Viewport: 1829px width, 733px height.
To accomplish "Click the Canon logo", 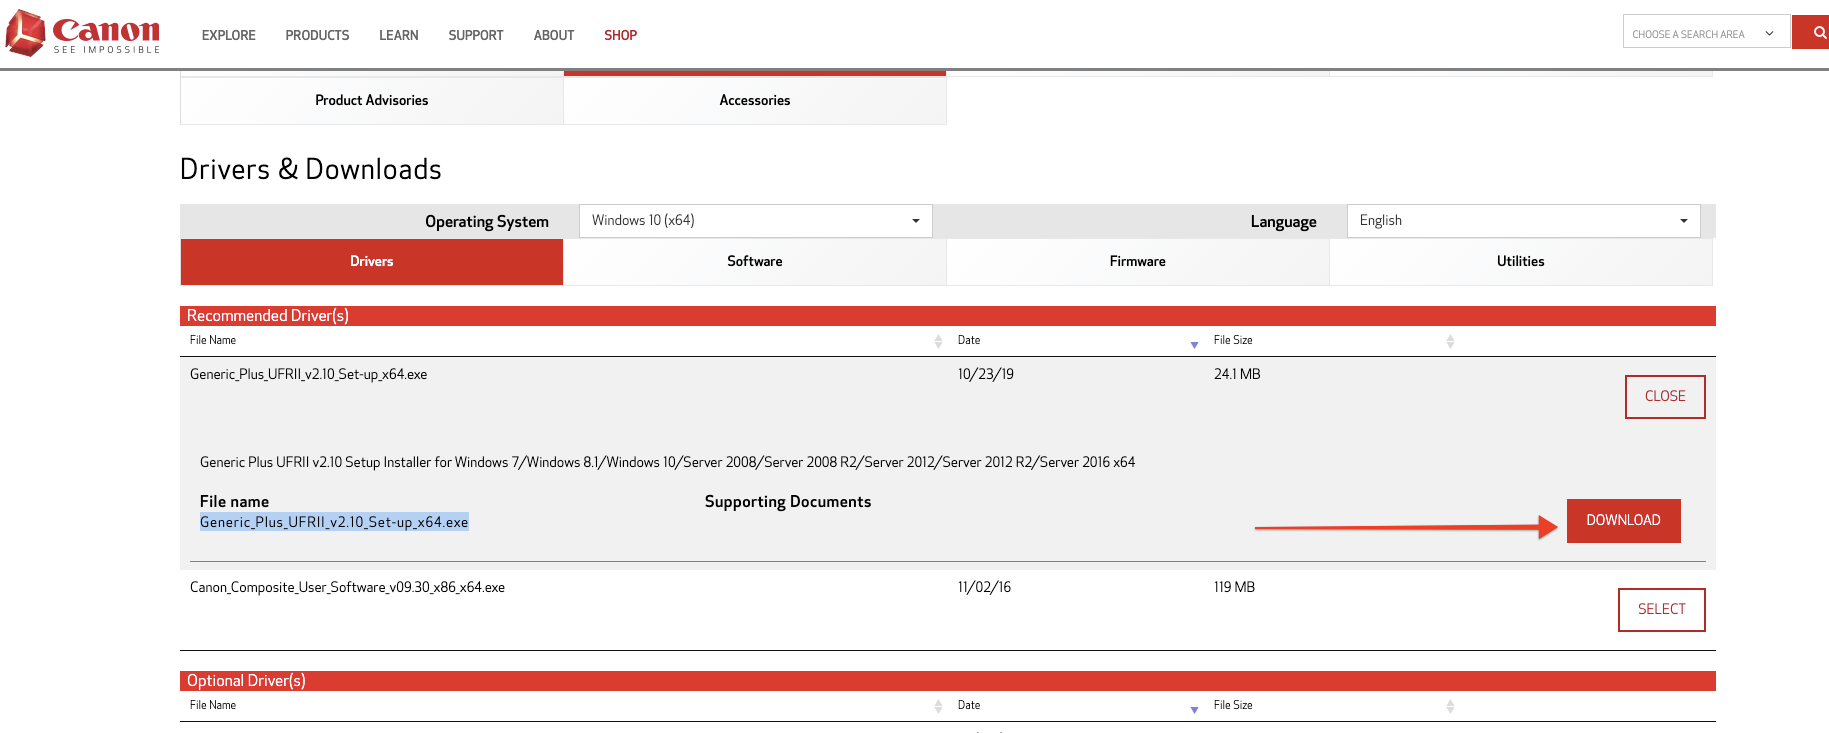I will [83, 33].
